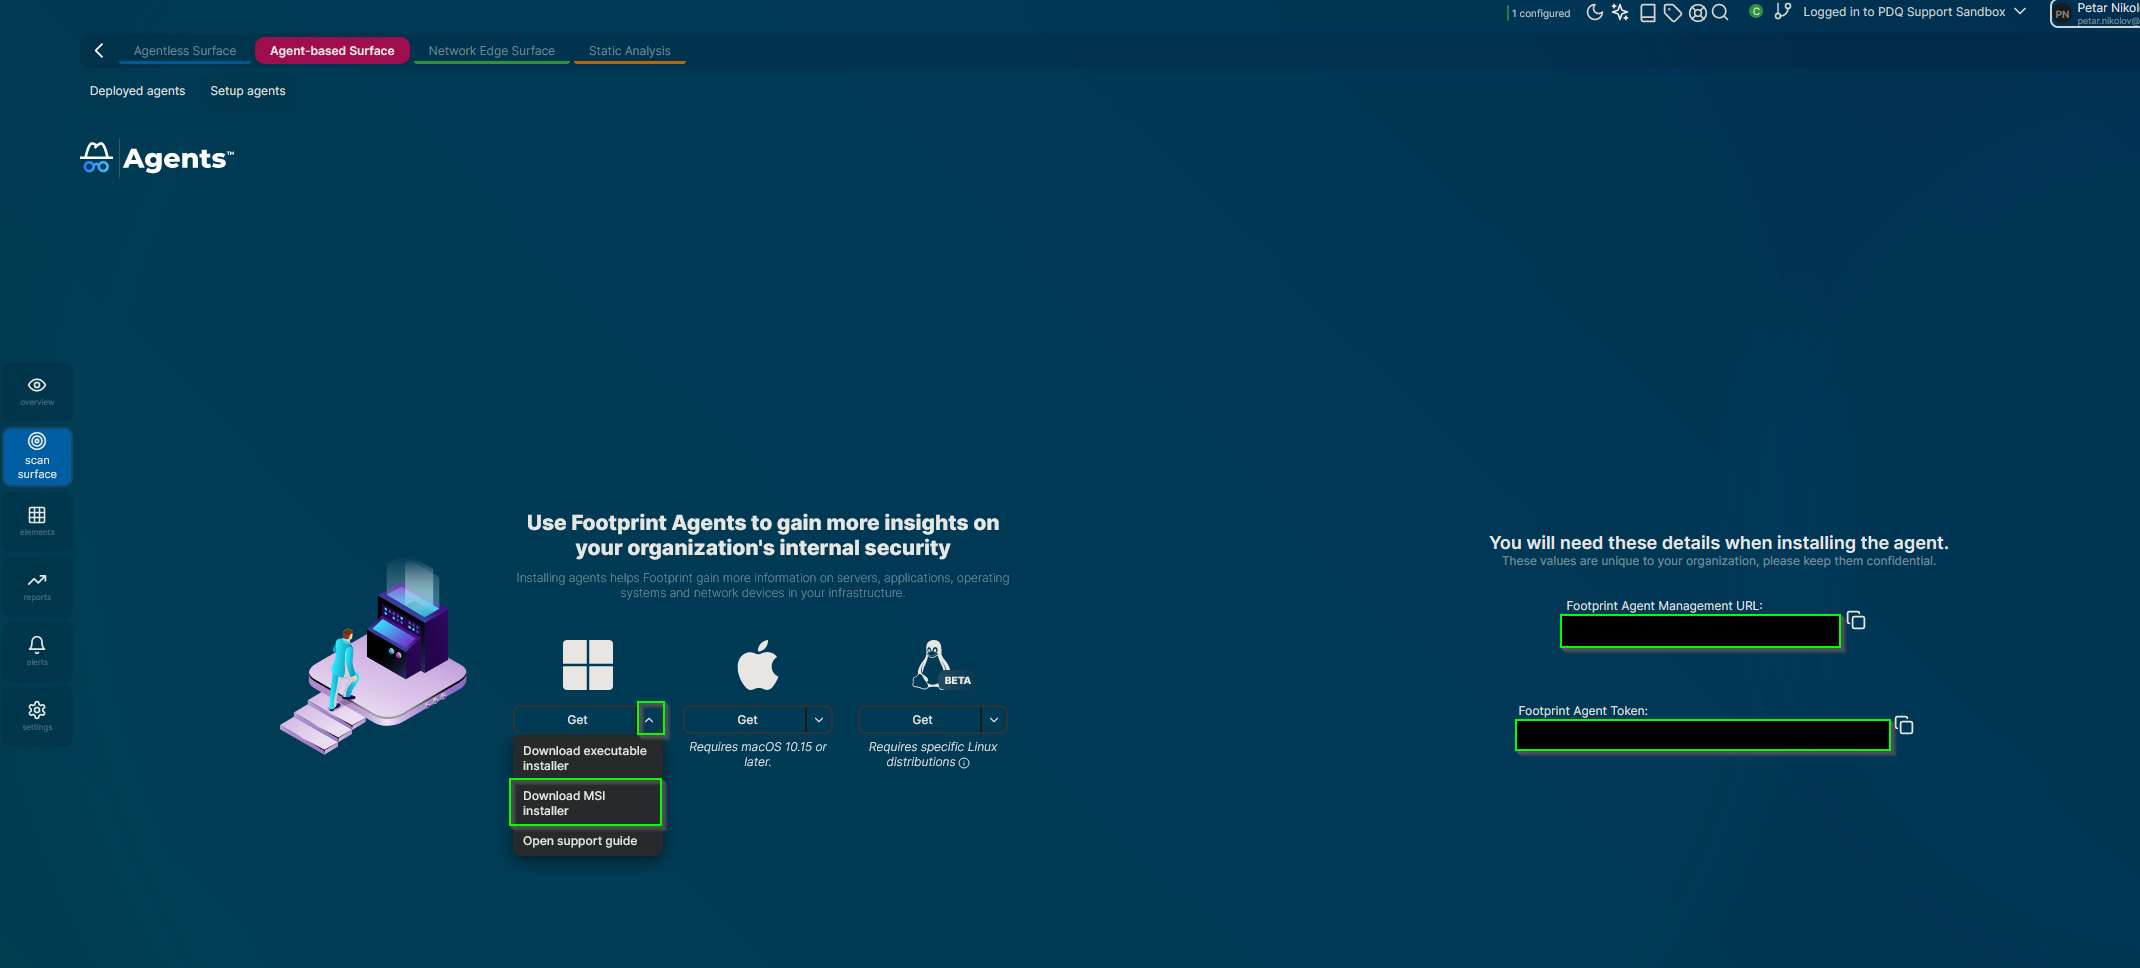This screenshot has height=968, width=2140.
Task: Click the Linux distributions info icon
Action: [x=964, y=763]
